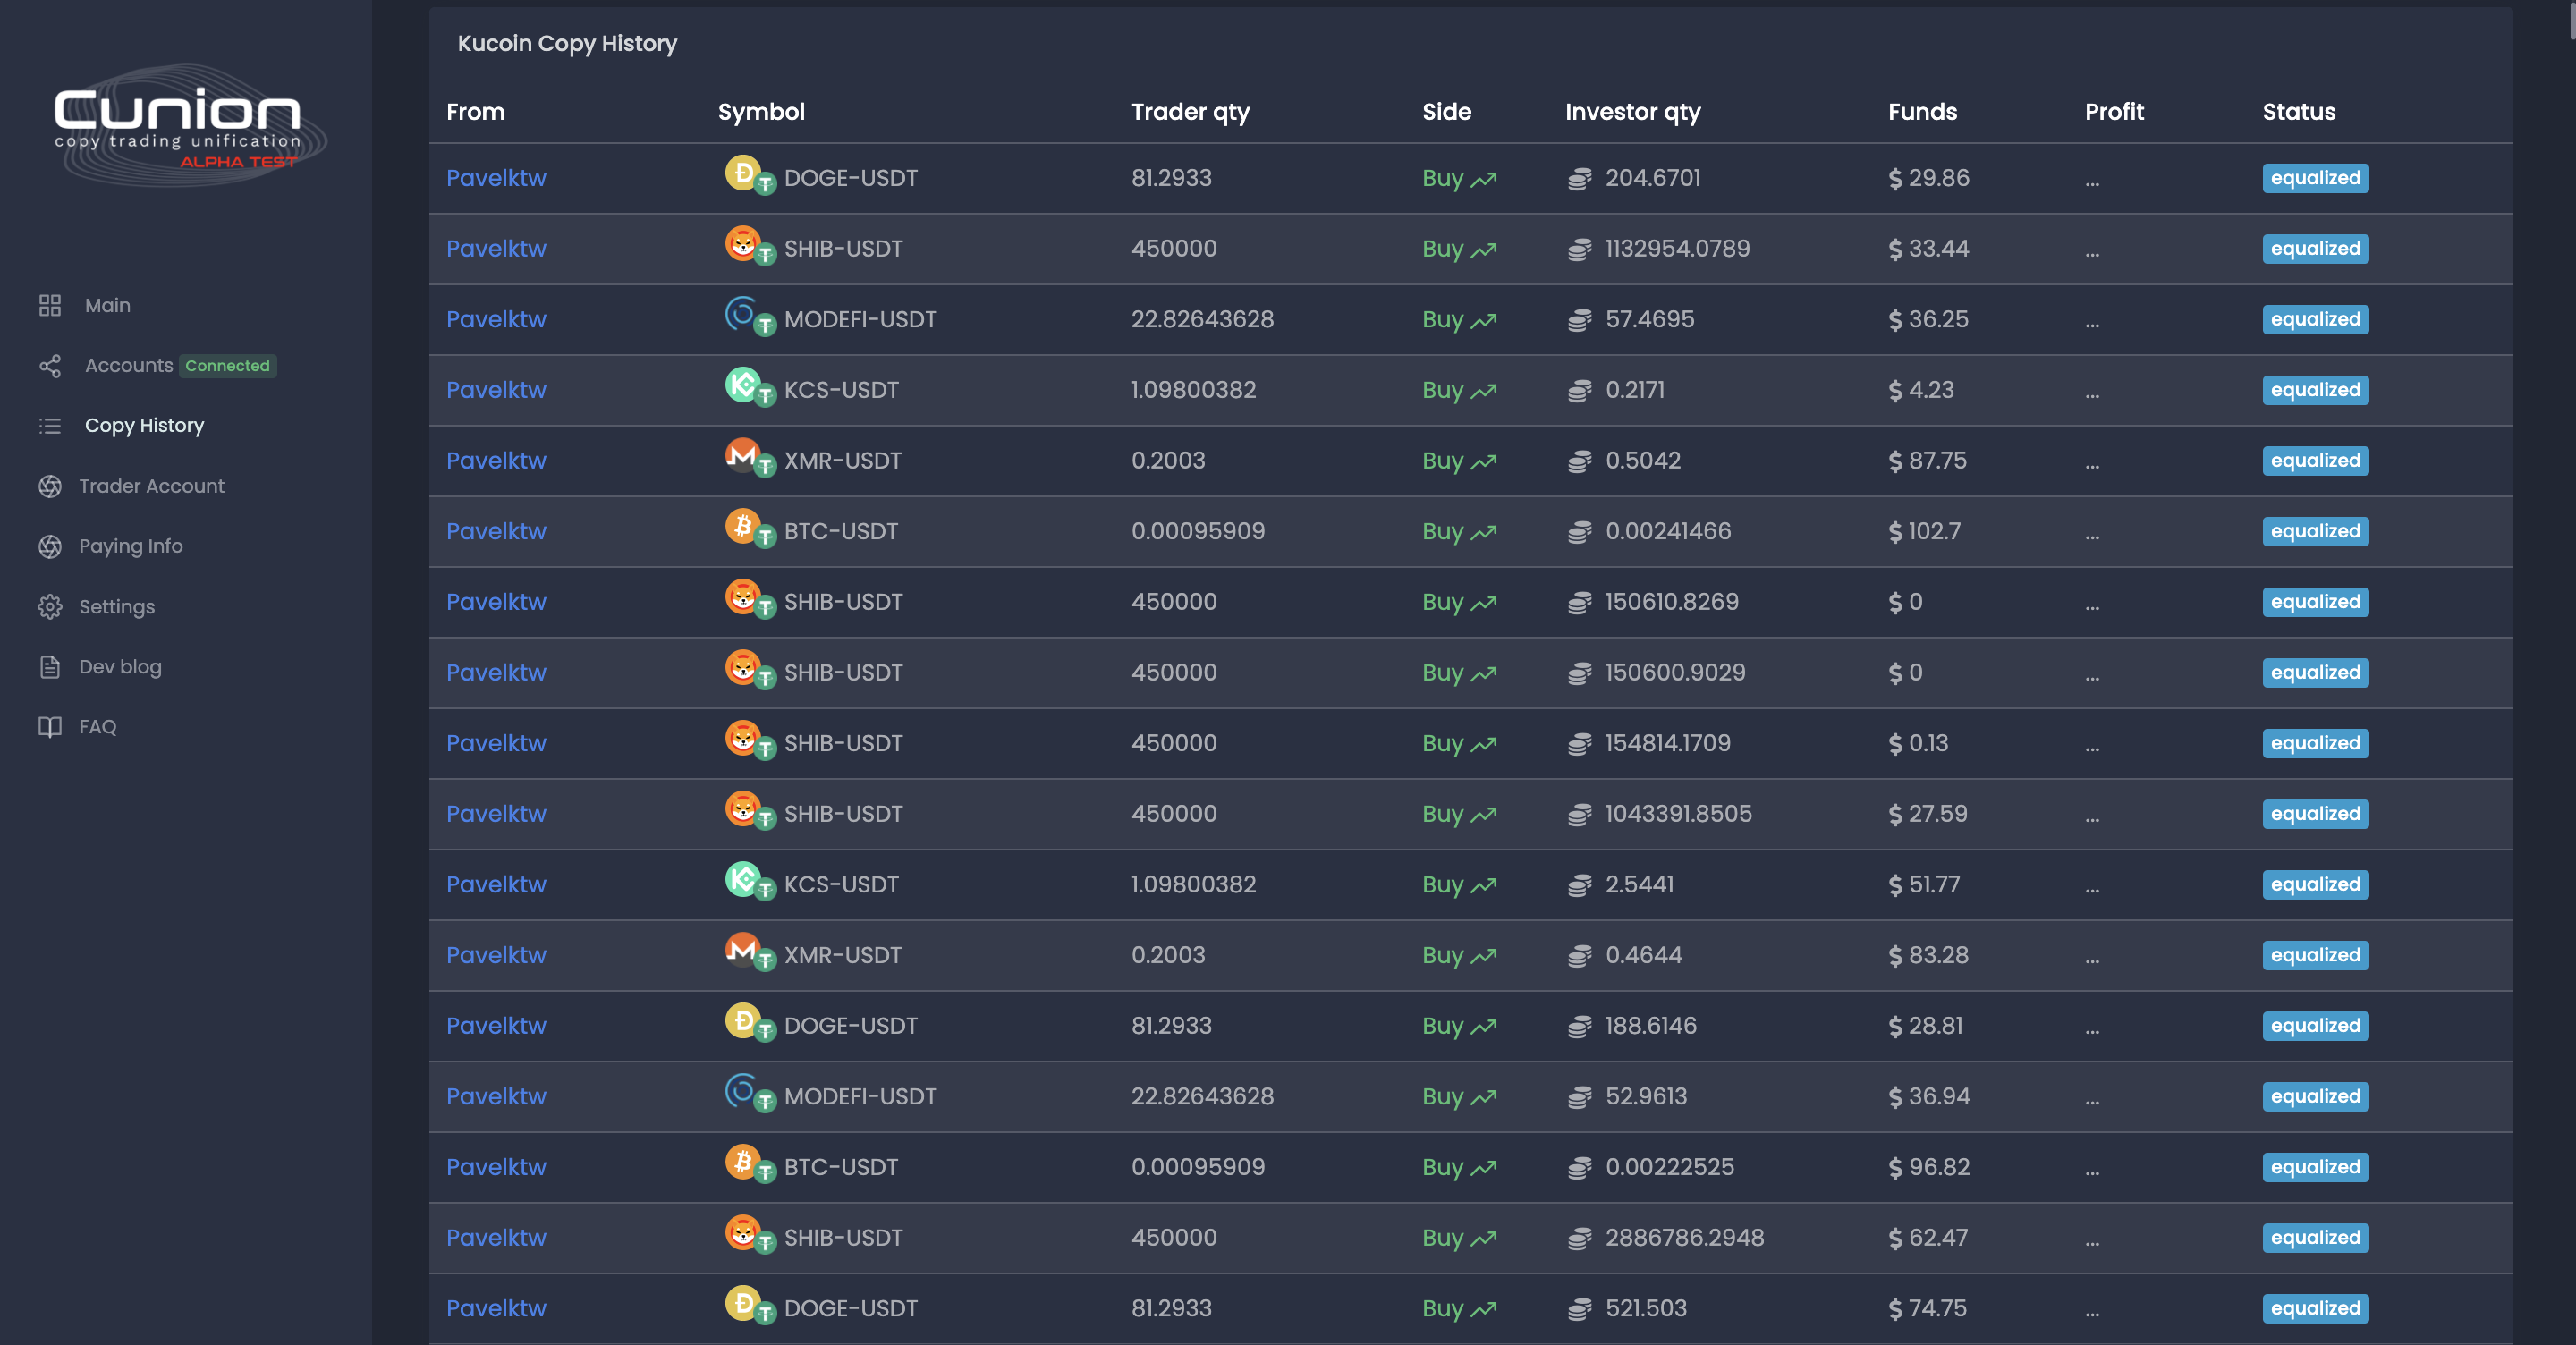Click equalized status badge in $74.75 row
2576x1345 pixels.
tap(2315, 1309)
